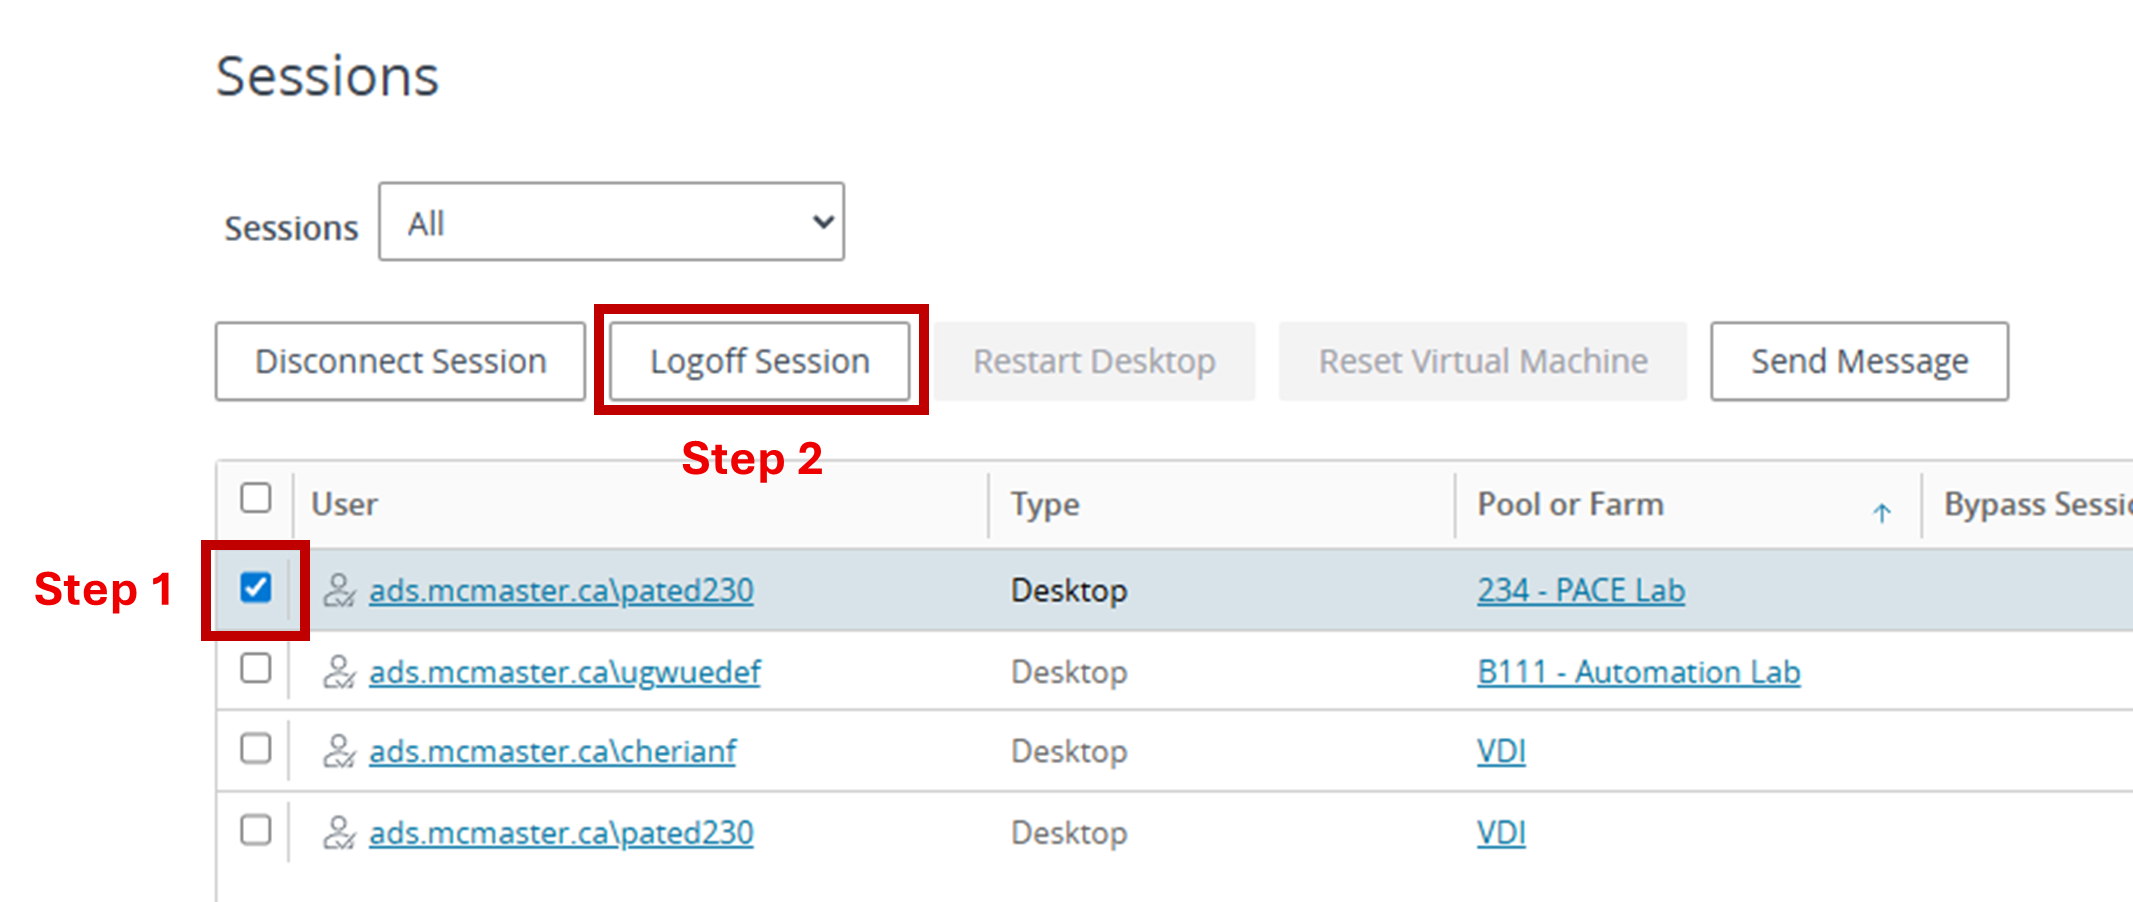Image resolution: width=2133 pixels, height=902 pixels.
Task: Open the Sessions filter dropdown
Action: pos(611,222)
